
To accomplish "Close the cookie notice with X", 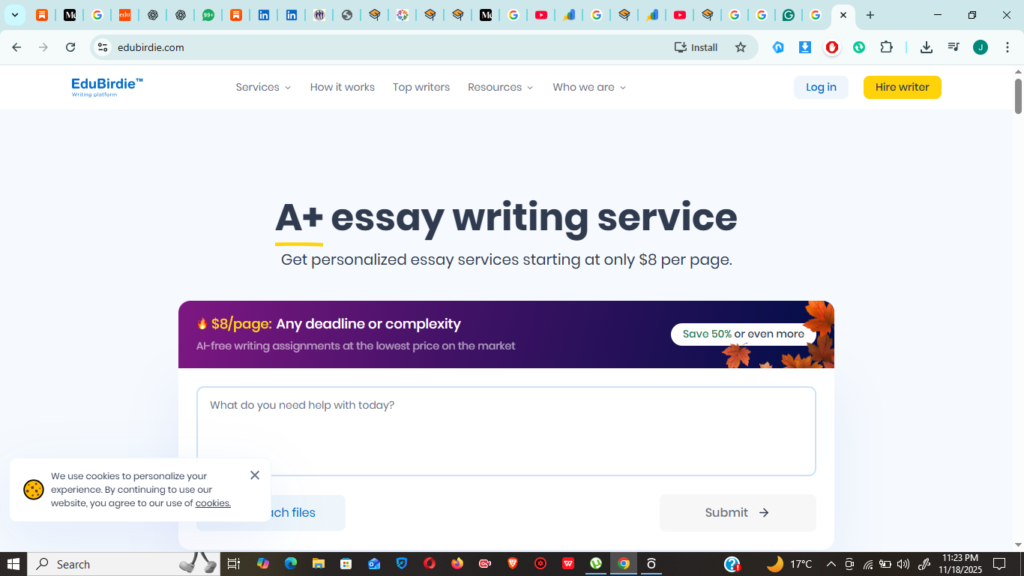I will pos(255,475).
